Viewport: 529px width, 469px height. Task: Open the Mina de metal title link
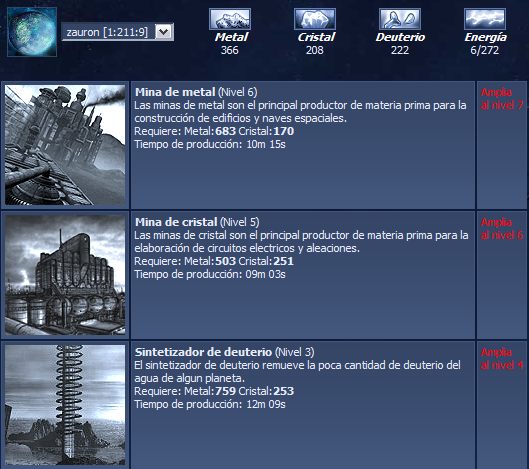click(x=175, y=92)
